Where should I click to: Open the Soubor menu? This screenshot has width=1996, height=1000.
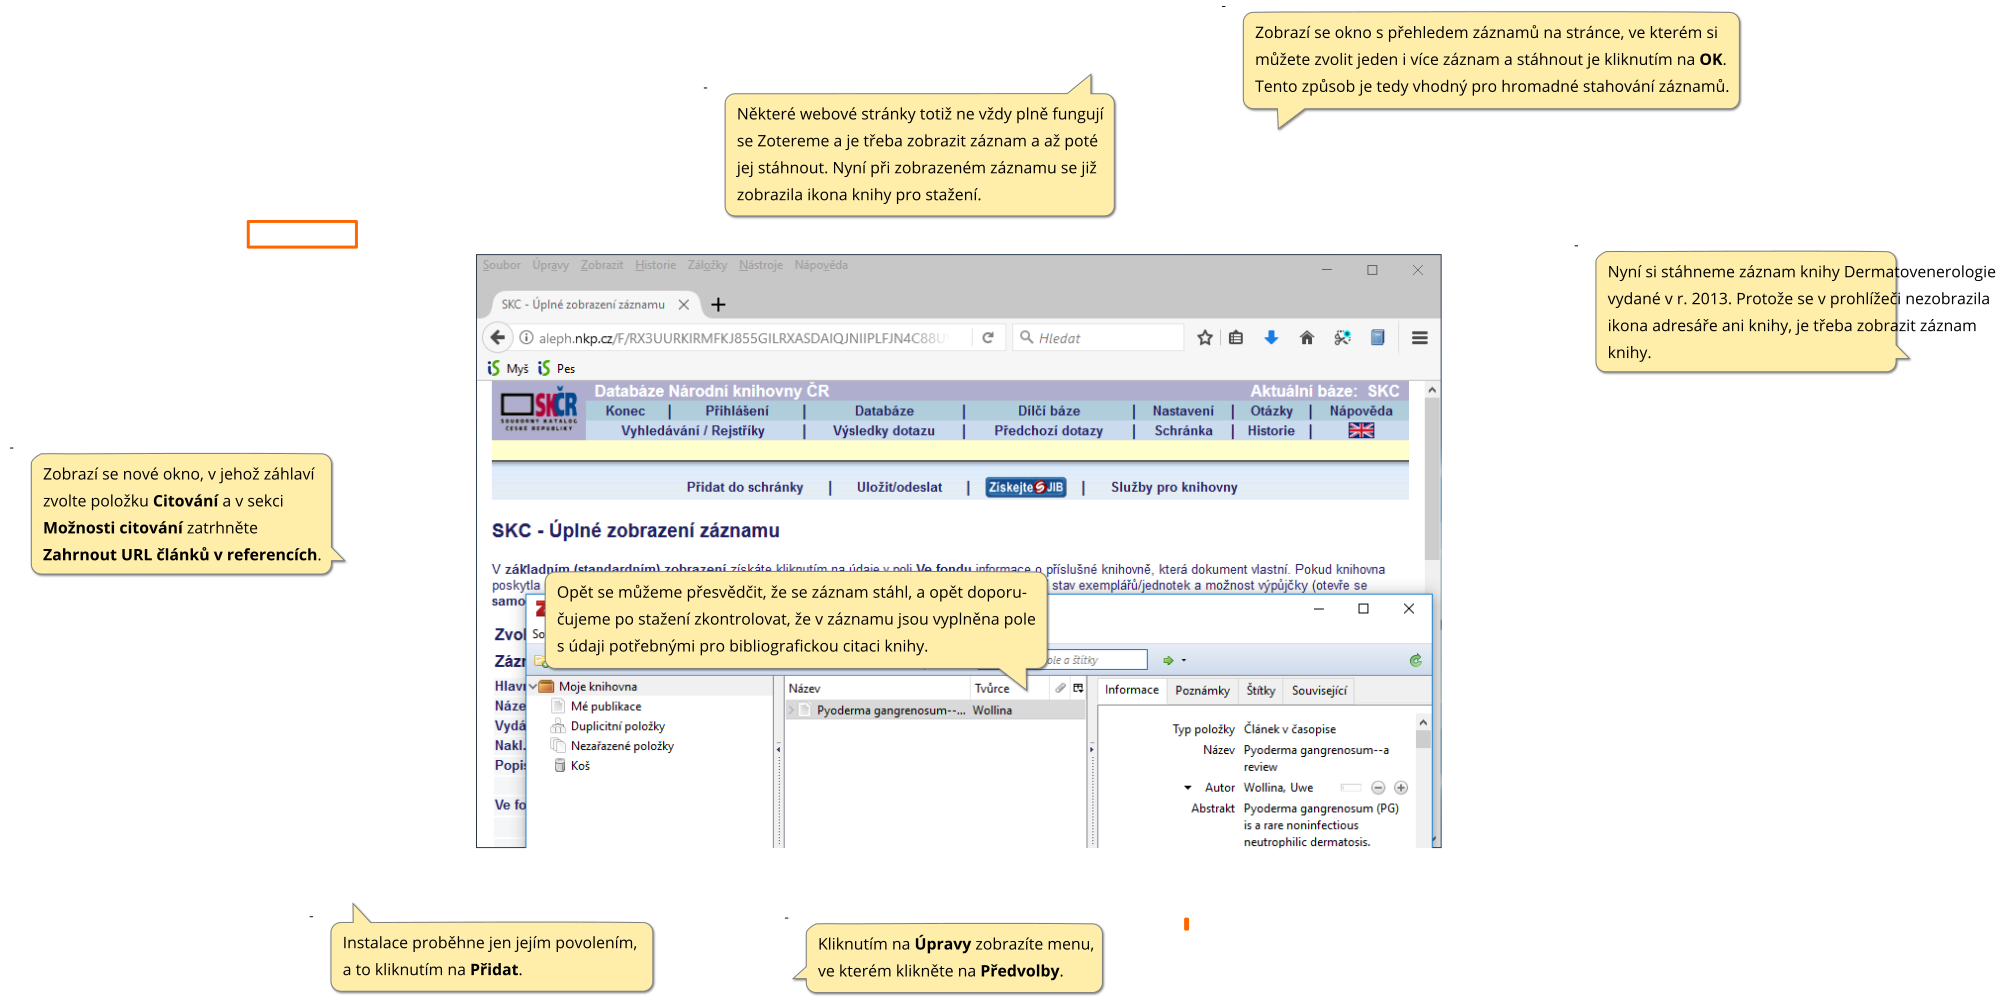coord(501,265)
